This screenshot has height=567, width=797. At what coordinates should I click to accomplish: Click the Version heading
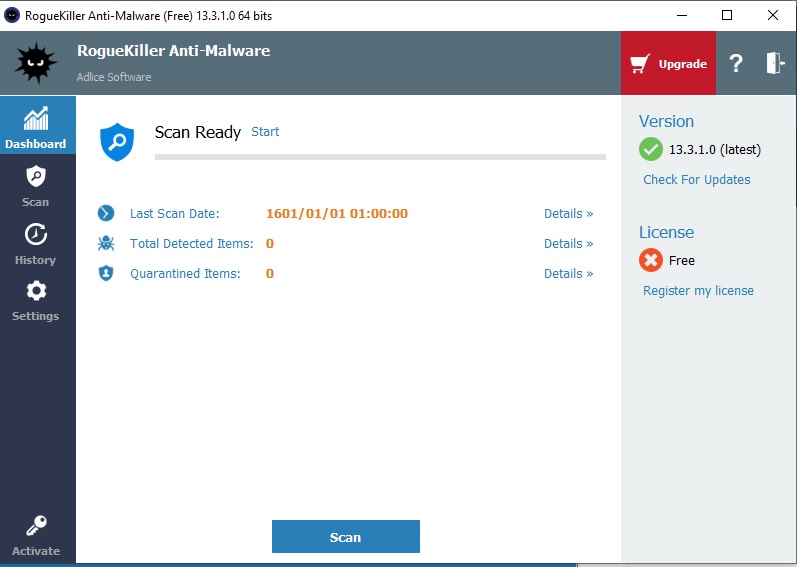tap(666, 121)
